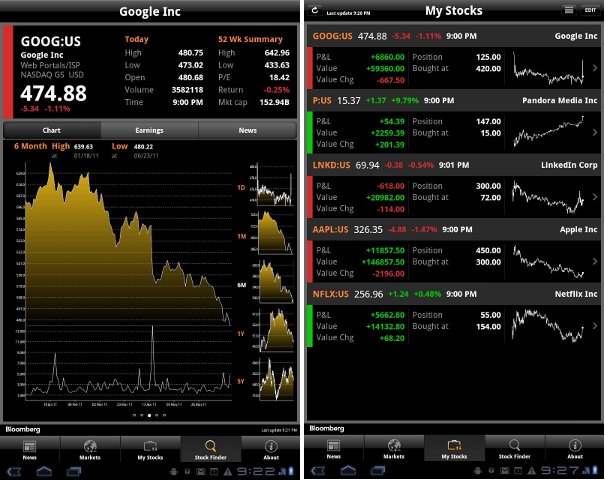The image size is (605, 480).
Task: Tap Android back arrow on My Stocks screen
Action: (318, 471)
